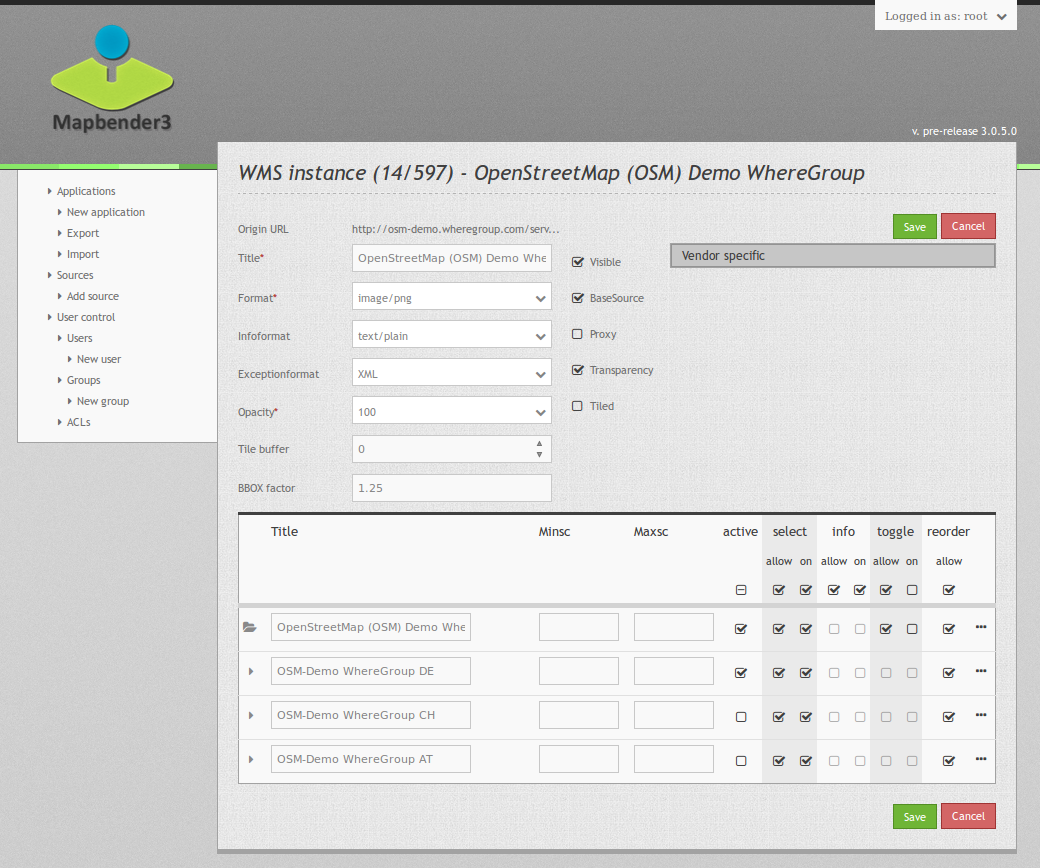Increase the Tile buffer value with up arrow
The image size is (1040, 868).
tap(539, 444)
